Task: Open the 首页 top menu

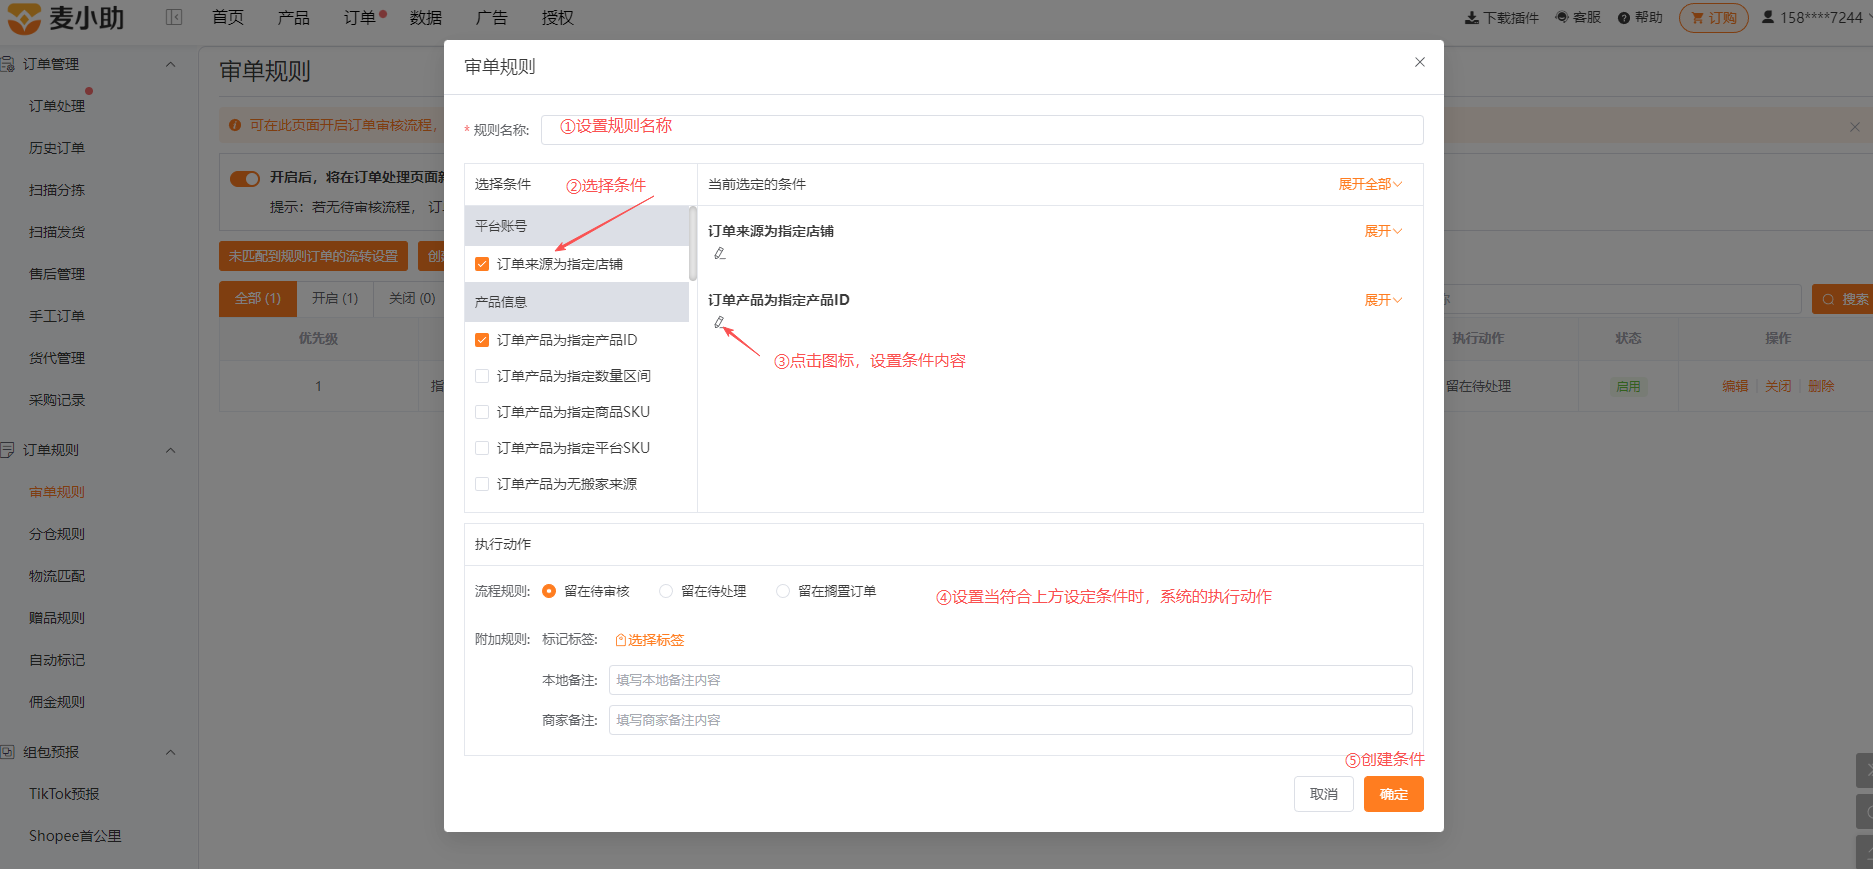Action: coord(228,18)
